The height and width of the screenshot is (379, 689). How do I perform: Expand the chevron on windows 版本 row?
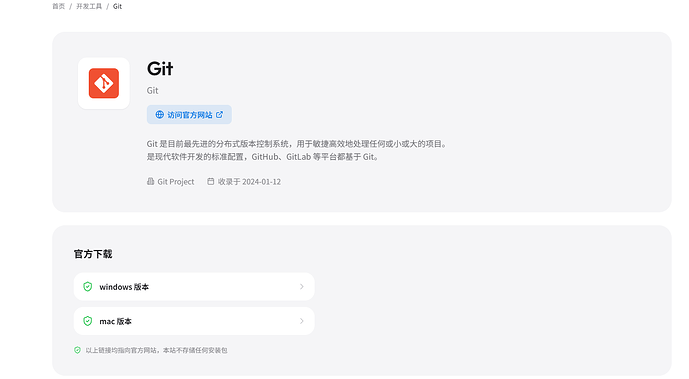(301, 287)
